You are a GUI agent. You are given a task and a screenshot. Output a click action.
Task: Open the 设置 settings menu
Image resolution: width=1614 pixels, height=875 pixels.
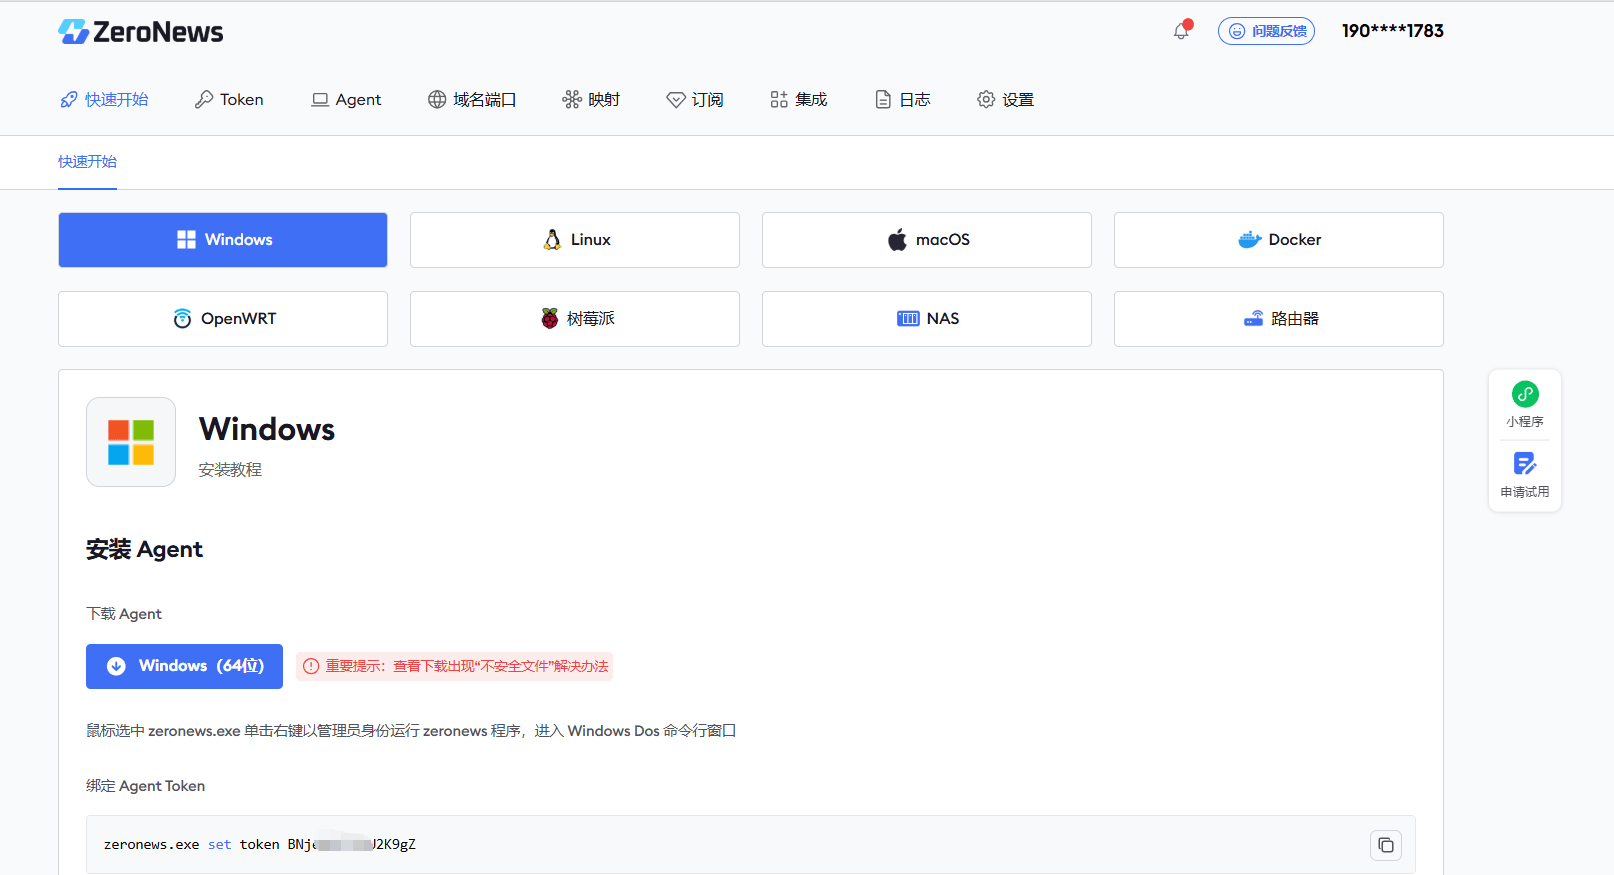(1005, 100)
